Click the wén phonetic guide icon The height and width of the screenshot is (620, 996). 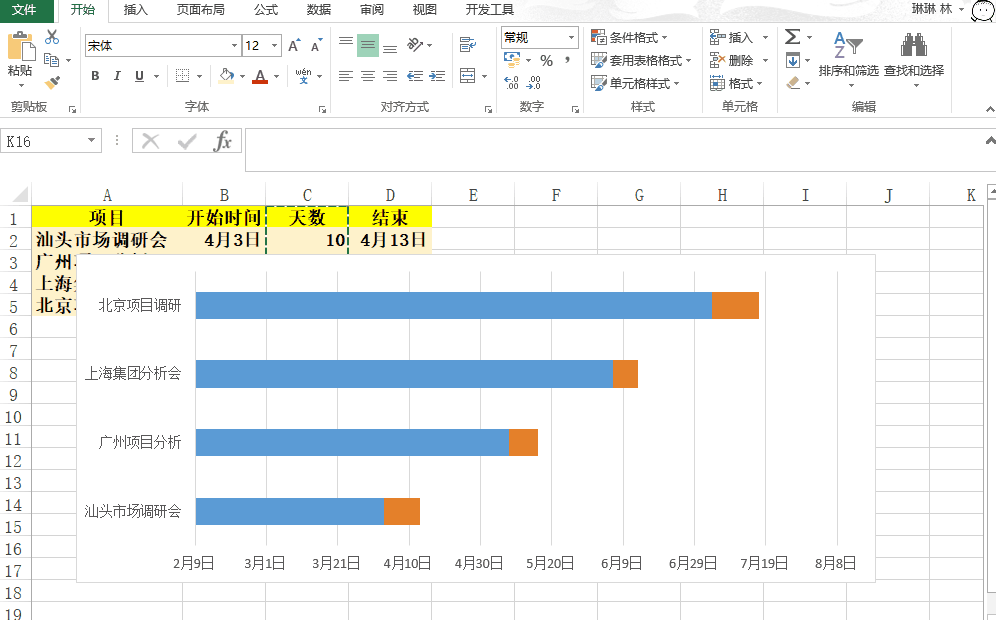click(x=304, y=76)
